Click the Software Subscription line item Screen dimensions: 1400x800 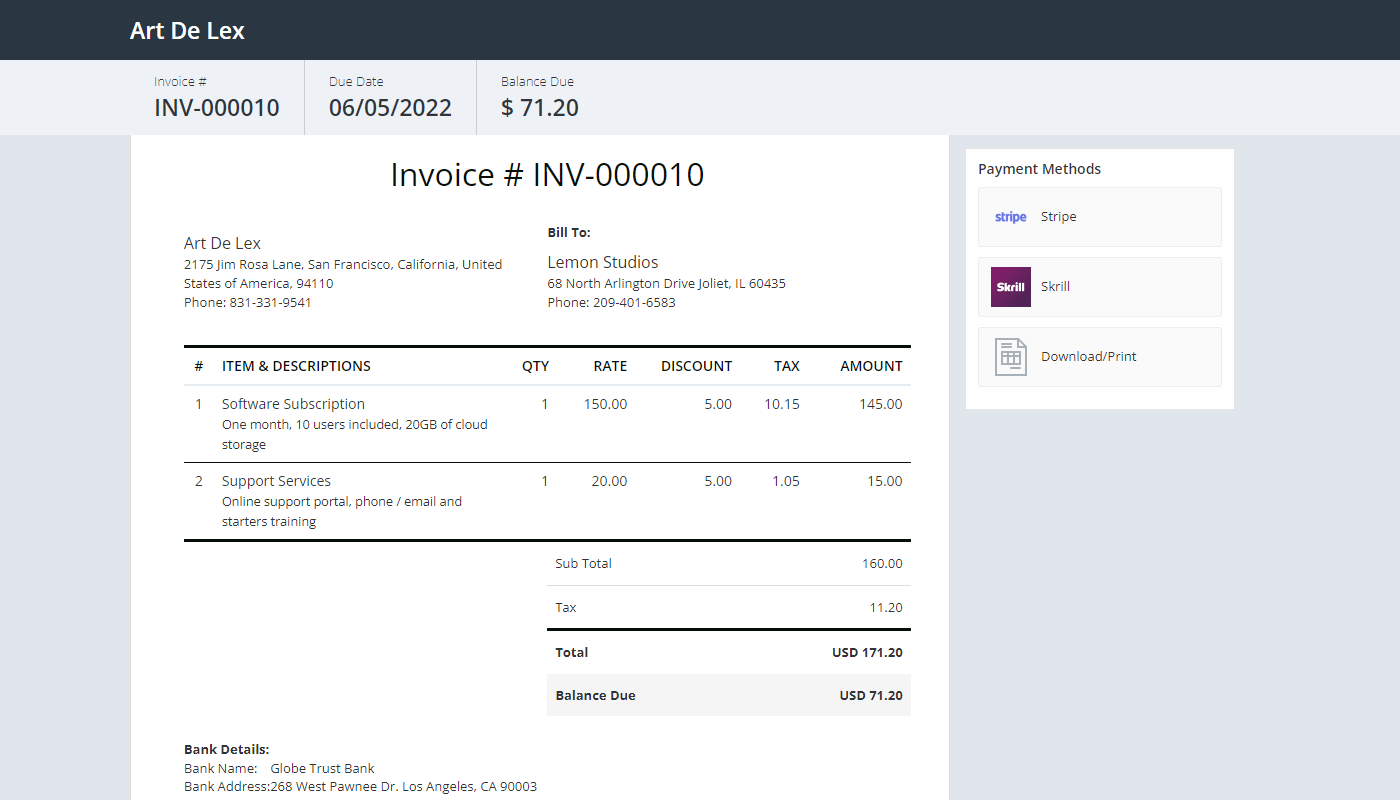pyautogui.click(x=293, y=404)
